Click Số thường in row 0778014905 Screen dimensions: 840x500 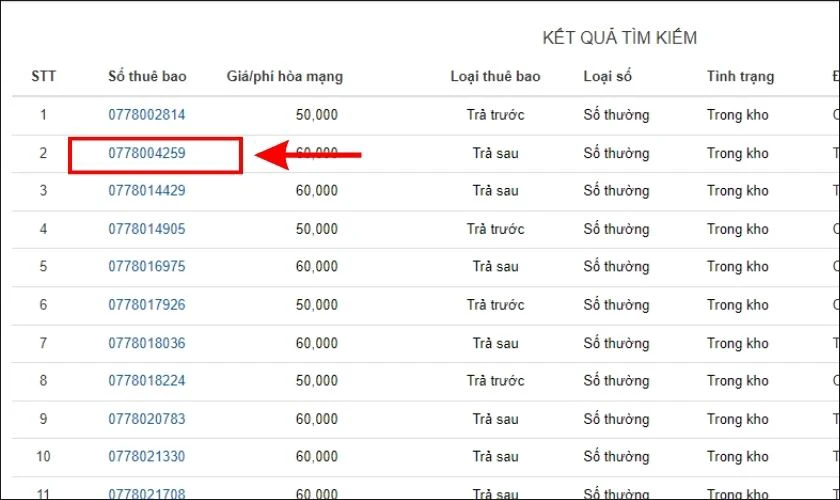pos(617,229)
